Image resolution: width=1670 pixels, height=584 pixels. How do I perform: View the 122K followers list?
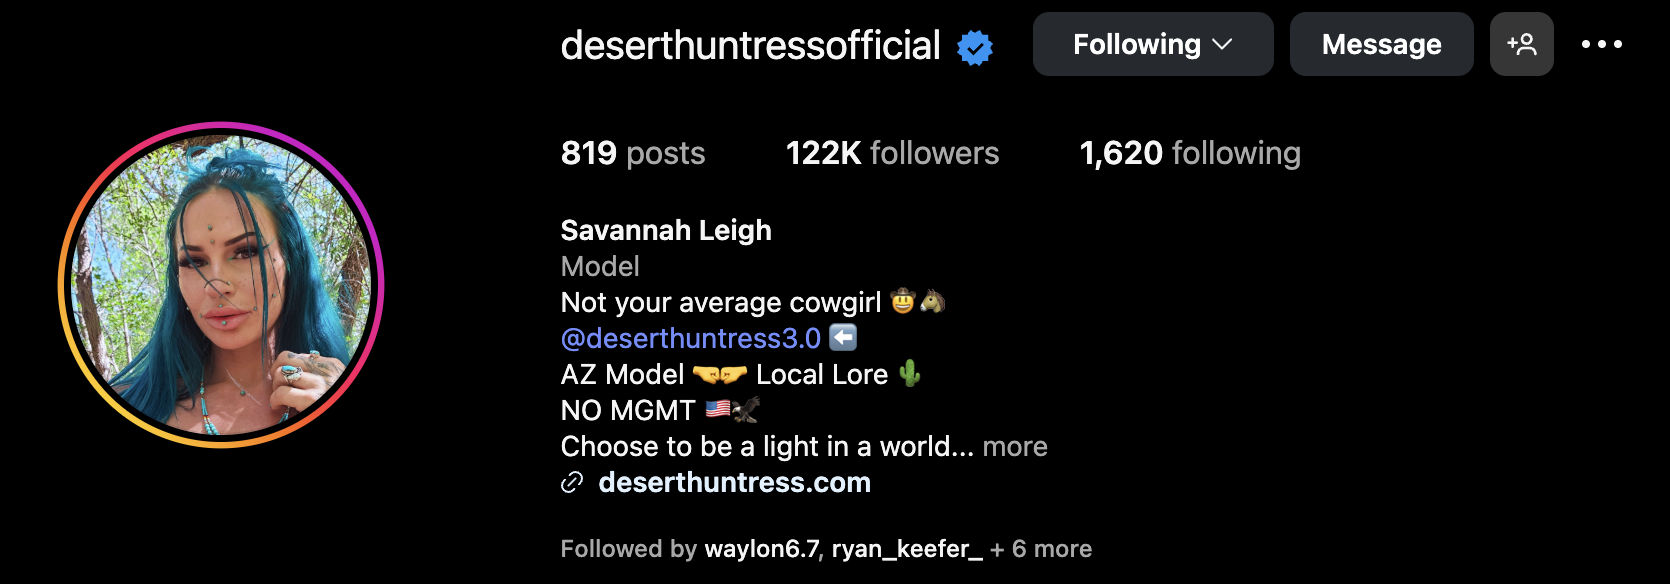(x=892, y=153)
